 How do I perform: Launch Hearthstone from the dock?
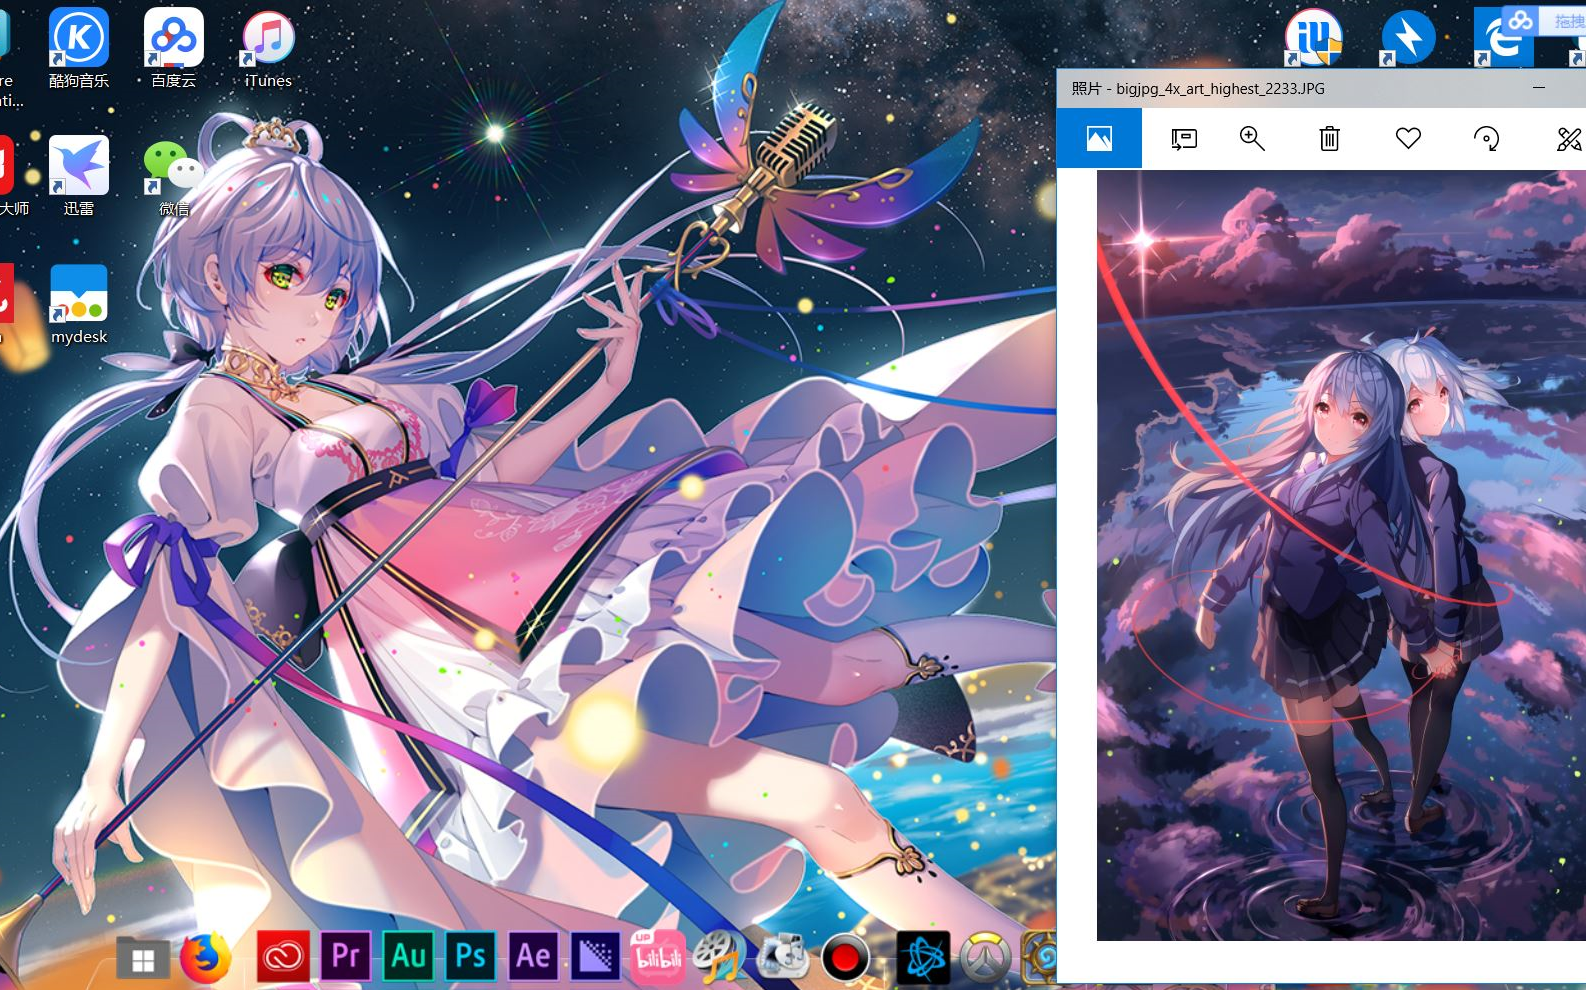click(x=1040, y=958)
